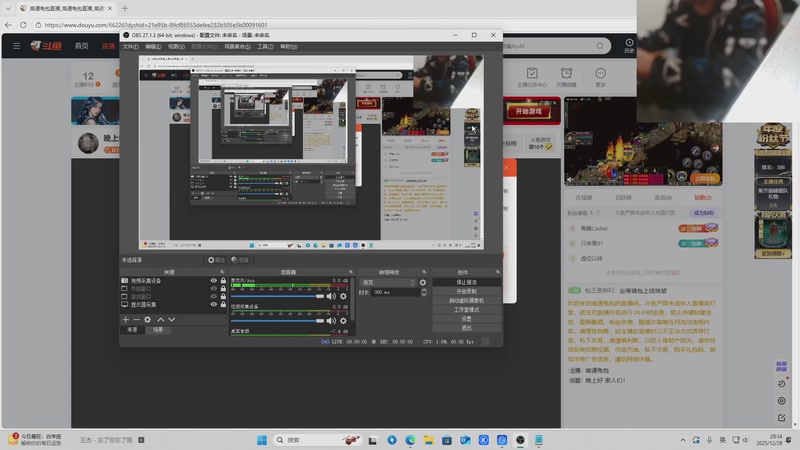
Task: Mute the 视频采集设备 mixer channel speaker
Action: 331,321
